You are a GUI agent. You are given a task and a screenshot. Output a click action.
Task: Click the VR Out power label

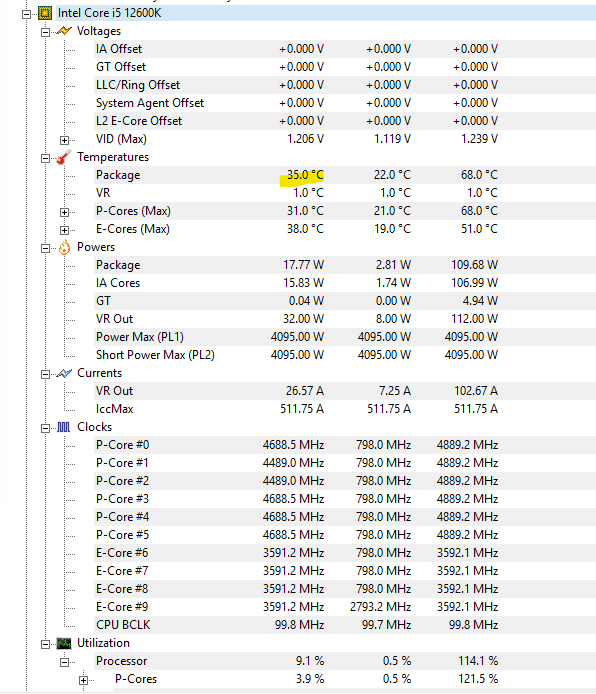click(x=114, y=319)
